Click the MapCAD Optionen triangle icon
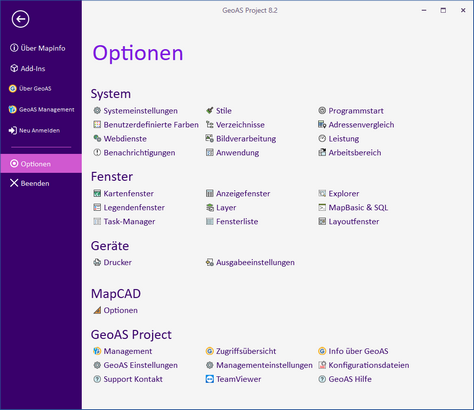Viewport: 474px width, 410px height. (97, 310)
